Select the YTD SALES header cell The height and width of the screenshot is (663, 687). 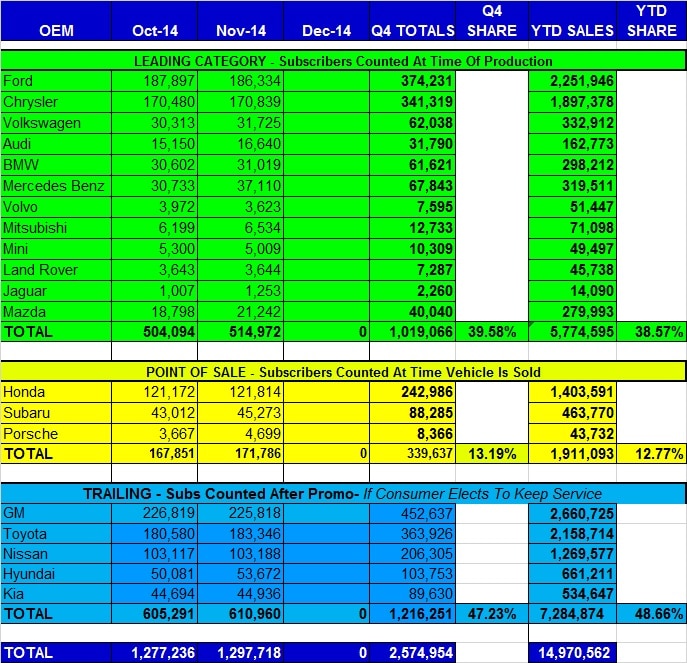point(573,21)
